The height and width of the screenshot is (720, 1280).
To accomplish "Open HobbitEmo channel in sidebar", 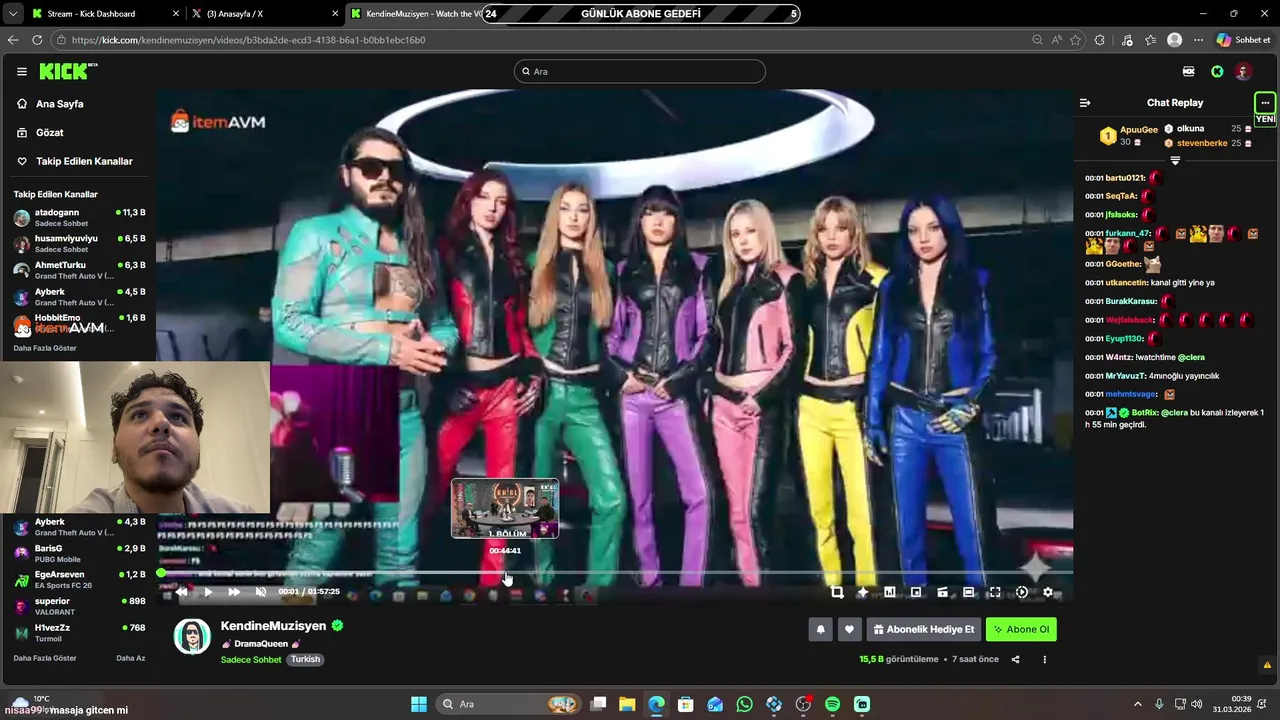I will [78, 323].
